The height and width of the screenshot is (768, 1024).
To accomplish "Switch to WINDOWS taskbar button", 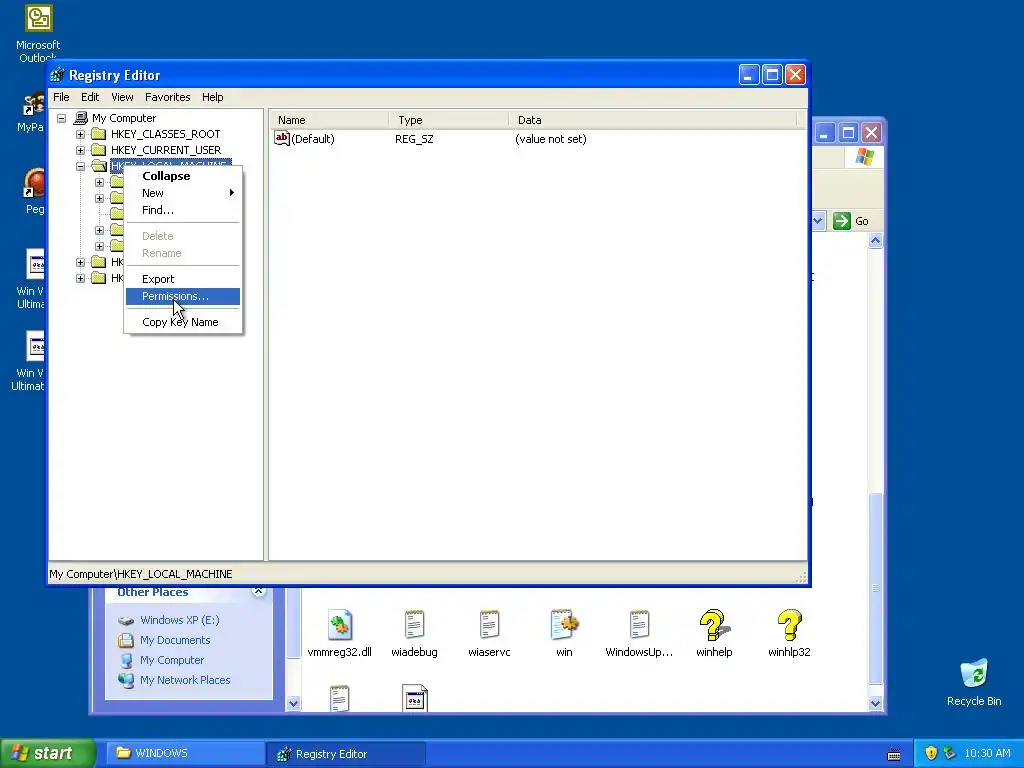I will pyautogui.click(x=185, y=754).
